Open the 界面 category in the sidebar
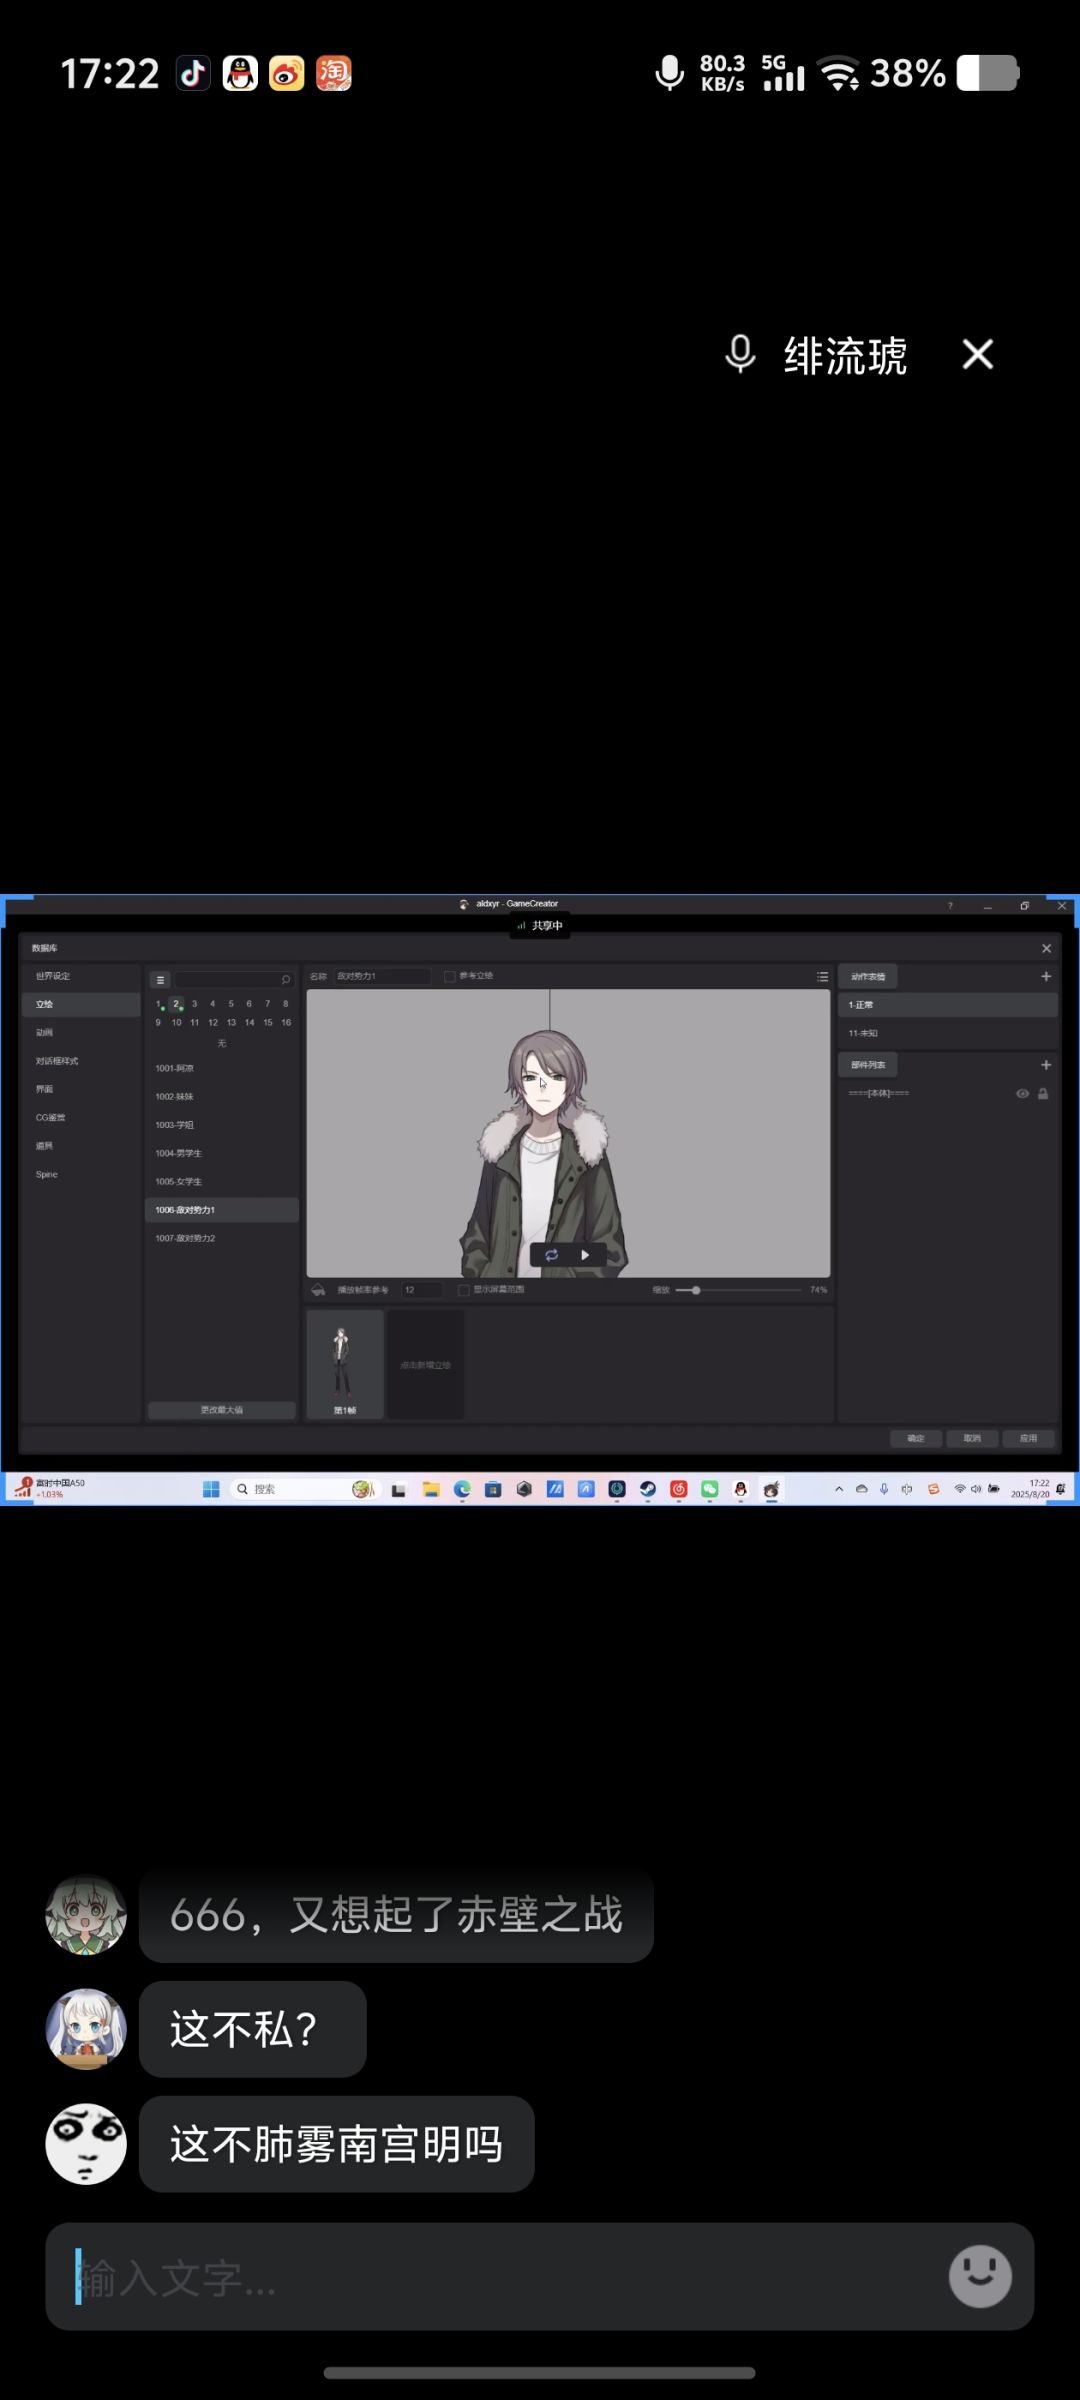Image resolution: width=1080 pixels, height=2400 pixels. pos(81,1089)
